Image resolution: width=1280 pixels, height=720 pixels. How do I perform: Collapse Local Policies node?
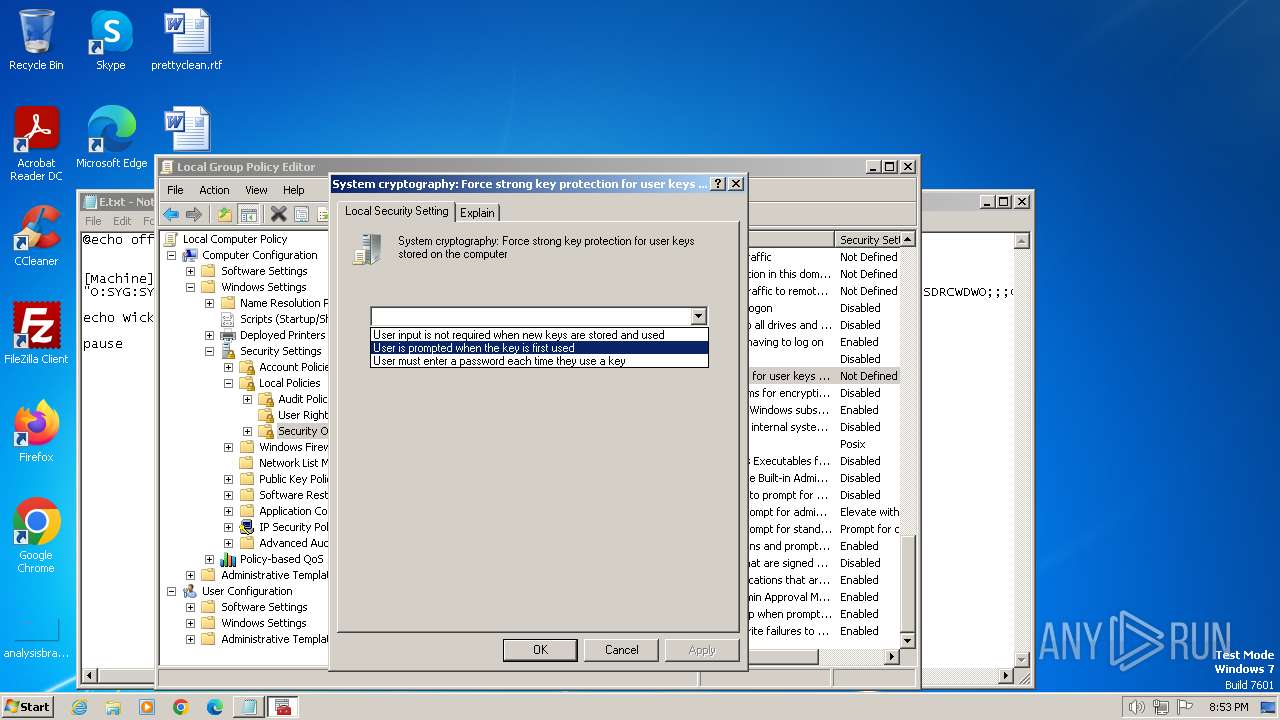228,383
